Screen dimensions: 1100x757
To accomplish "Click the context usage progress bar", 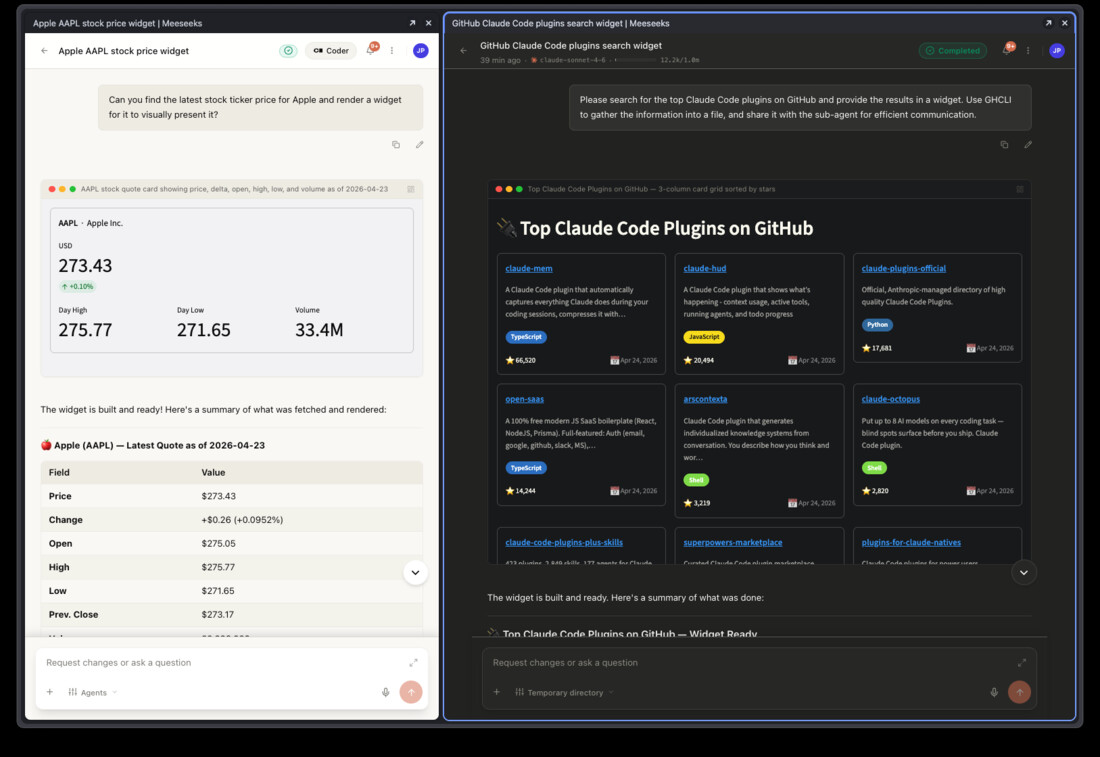I will [x=636, y=60].
